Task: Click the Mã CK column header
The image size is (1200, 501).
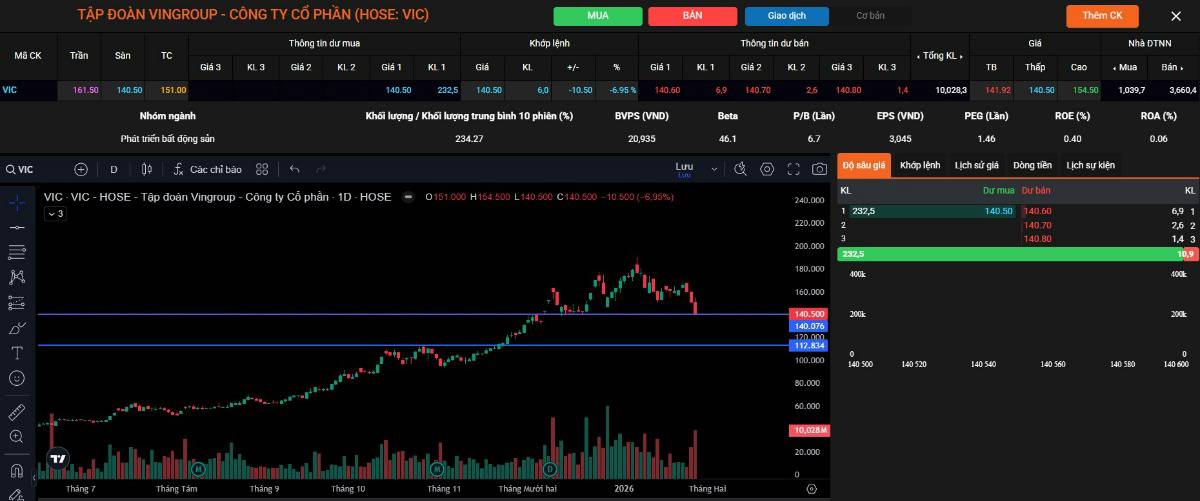Action: pos(28,56)
